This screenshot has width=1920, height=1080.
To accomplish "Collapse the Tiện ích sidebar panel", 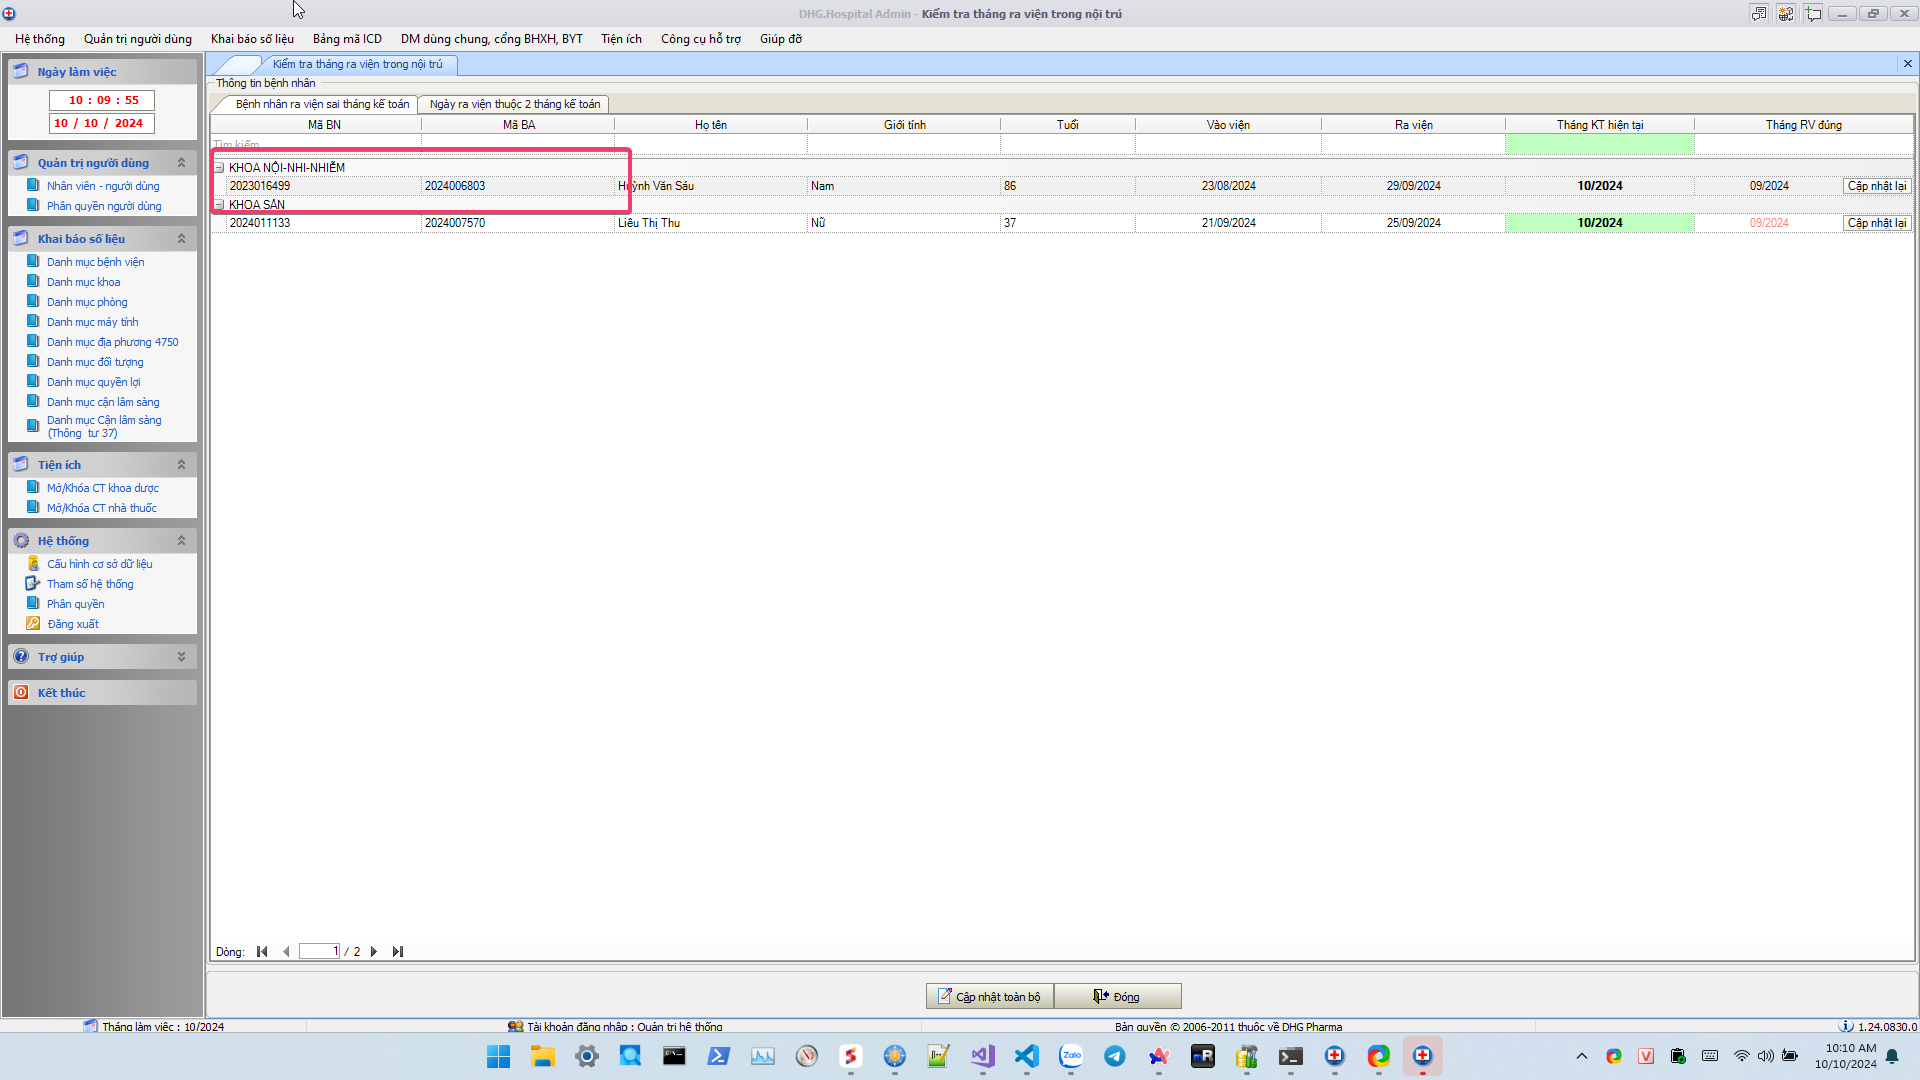I will click(181, 465).
